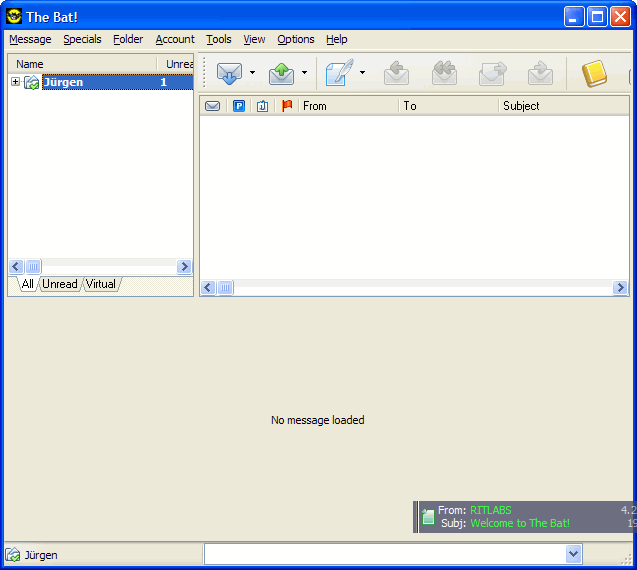Viewport: 637px width, 570px height.
Task: Click the Jürgen status bar account icon
Action: (x=13, y=555)
